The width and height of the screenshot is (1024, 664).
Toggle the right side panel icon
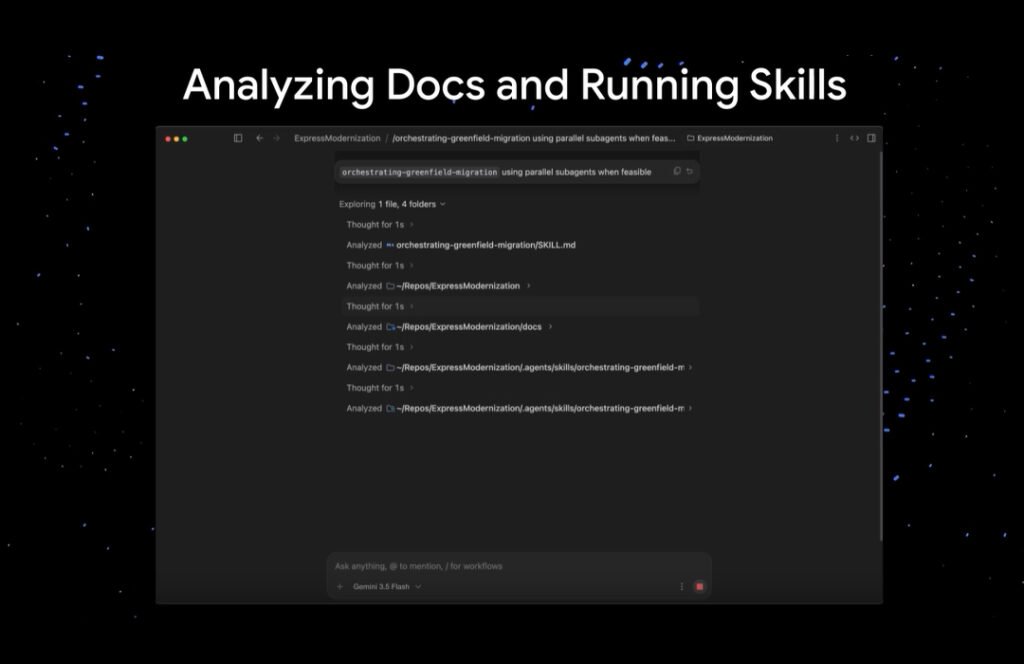pyautogui.click(x=871, y=138)
